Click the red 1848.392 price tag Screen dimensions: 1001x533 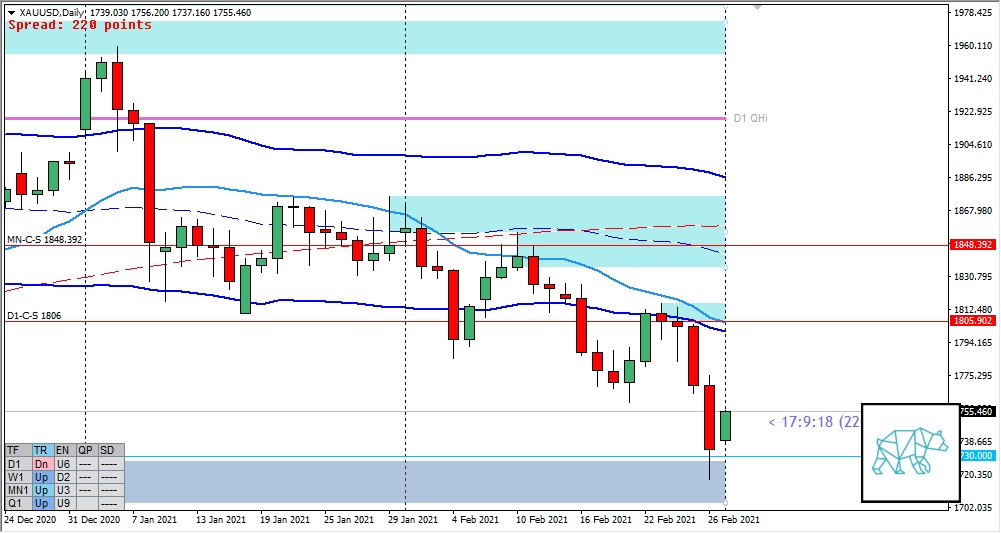[x=971, y=245]
